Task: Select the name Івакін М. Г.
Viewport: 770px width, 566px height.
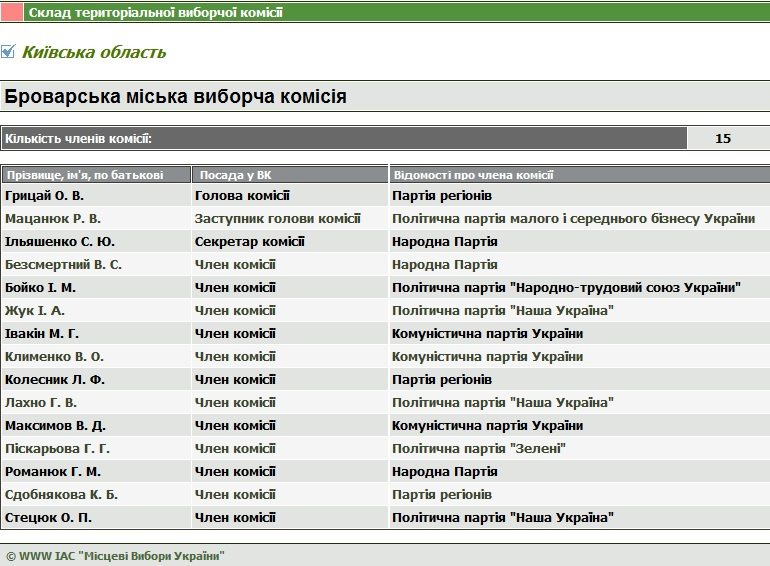Action: point(42,334)
